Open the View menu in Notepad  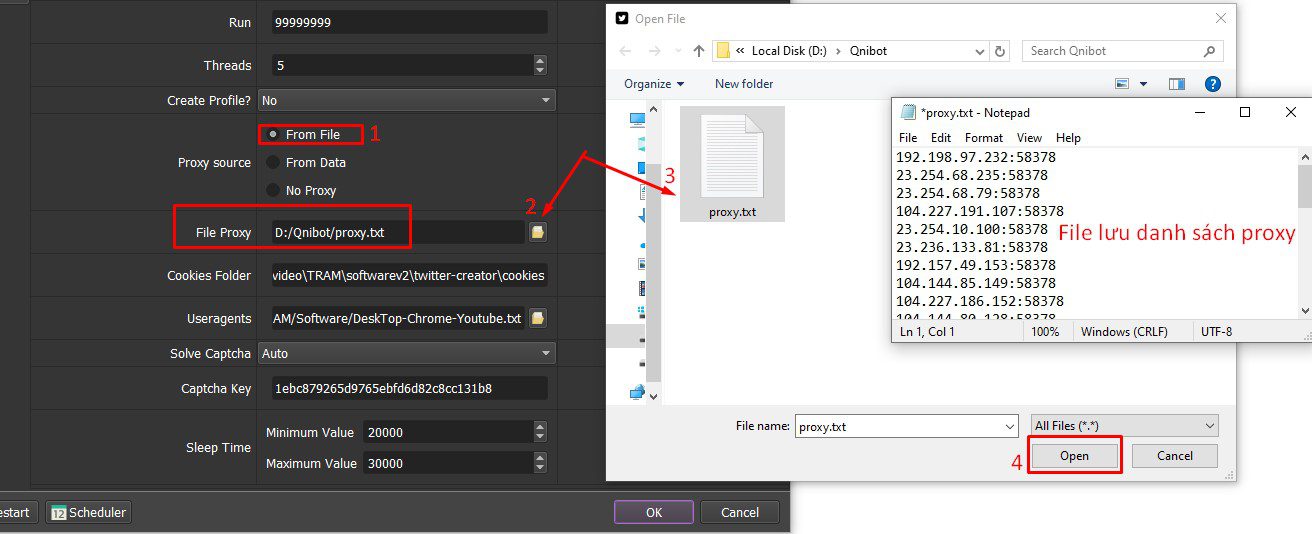[x=1029, y=137]
